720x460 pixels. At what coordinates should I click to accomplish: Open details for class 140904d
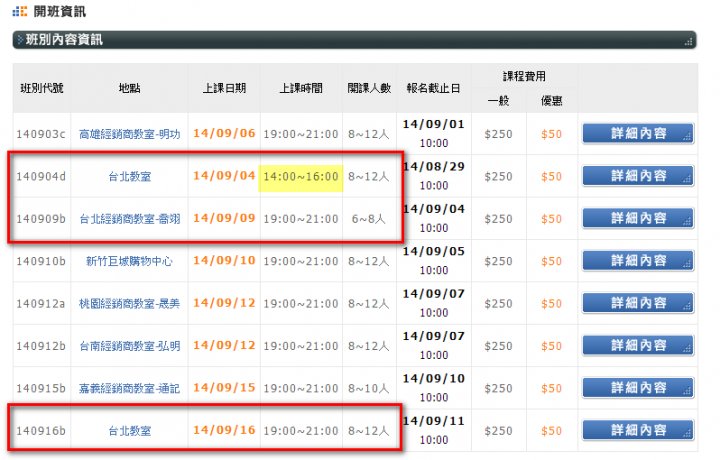click(x=638, y=176)
